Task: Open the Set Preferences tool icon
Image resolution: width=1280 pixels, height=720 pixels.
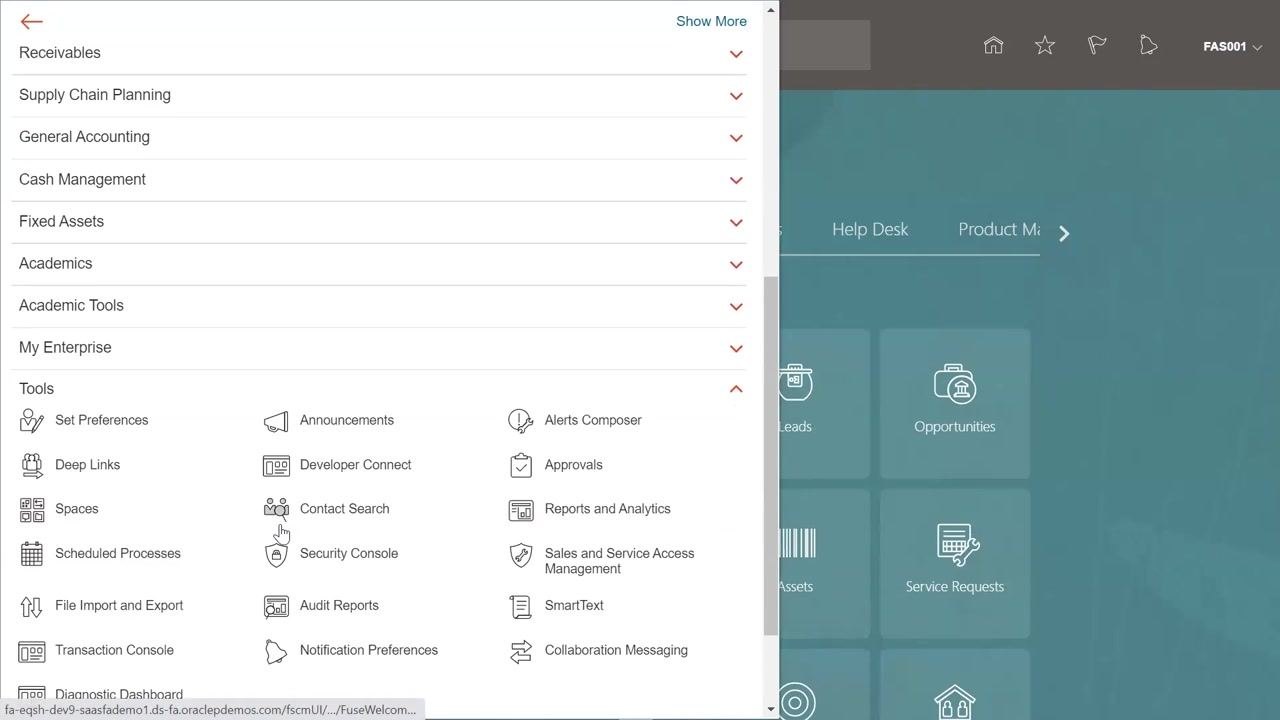Action: [x=32, y=421]
